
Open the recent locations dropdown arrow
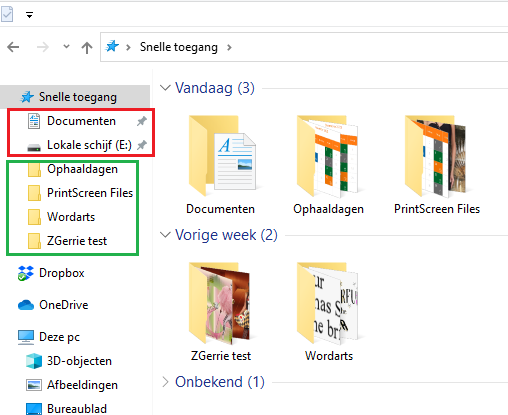66,47
